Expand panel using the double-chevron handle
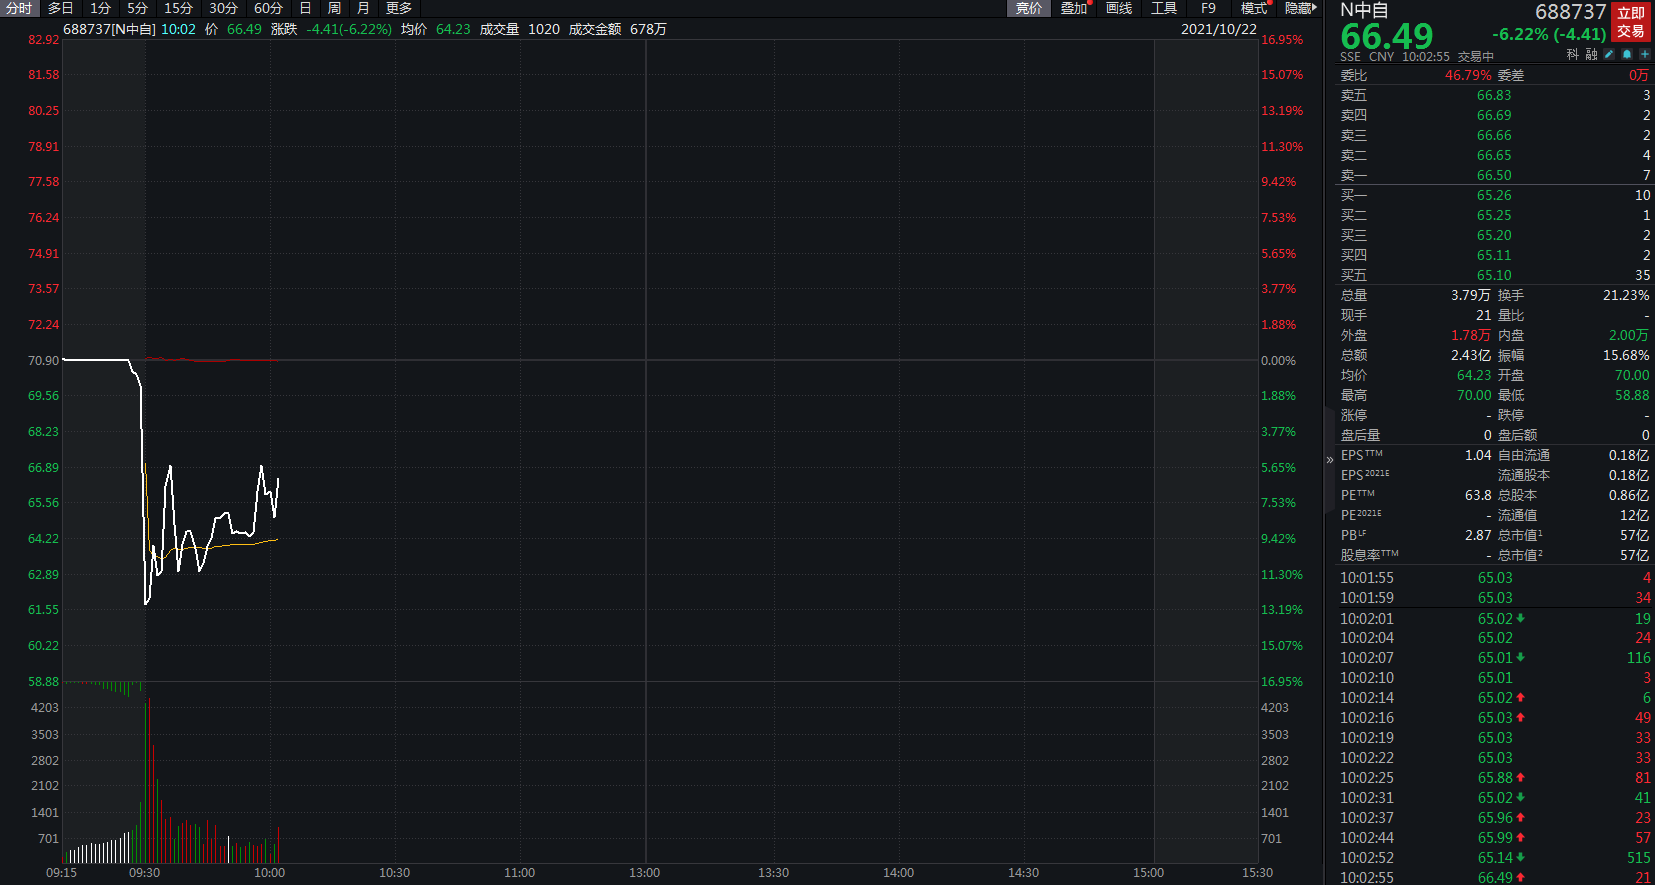This screenshot has width=1655, height=885. tap(1329, 460)
